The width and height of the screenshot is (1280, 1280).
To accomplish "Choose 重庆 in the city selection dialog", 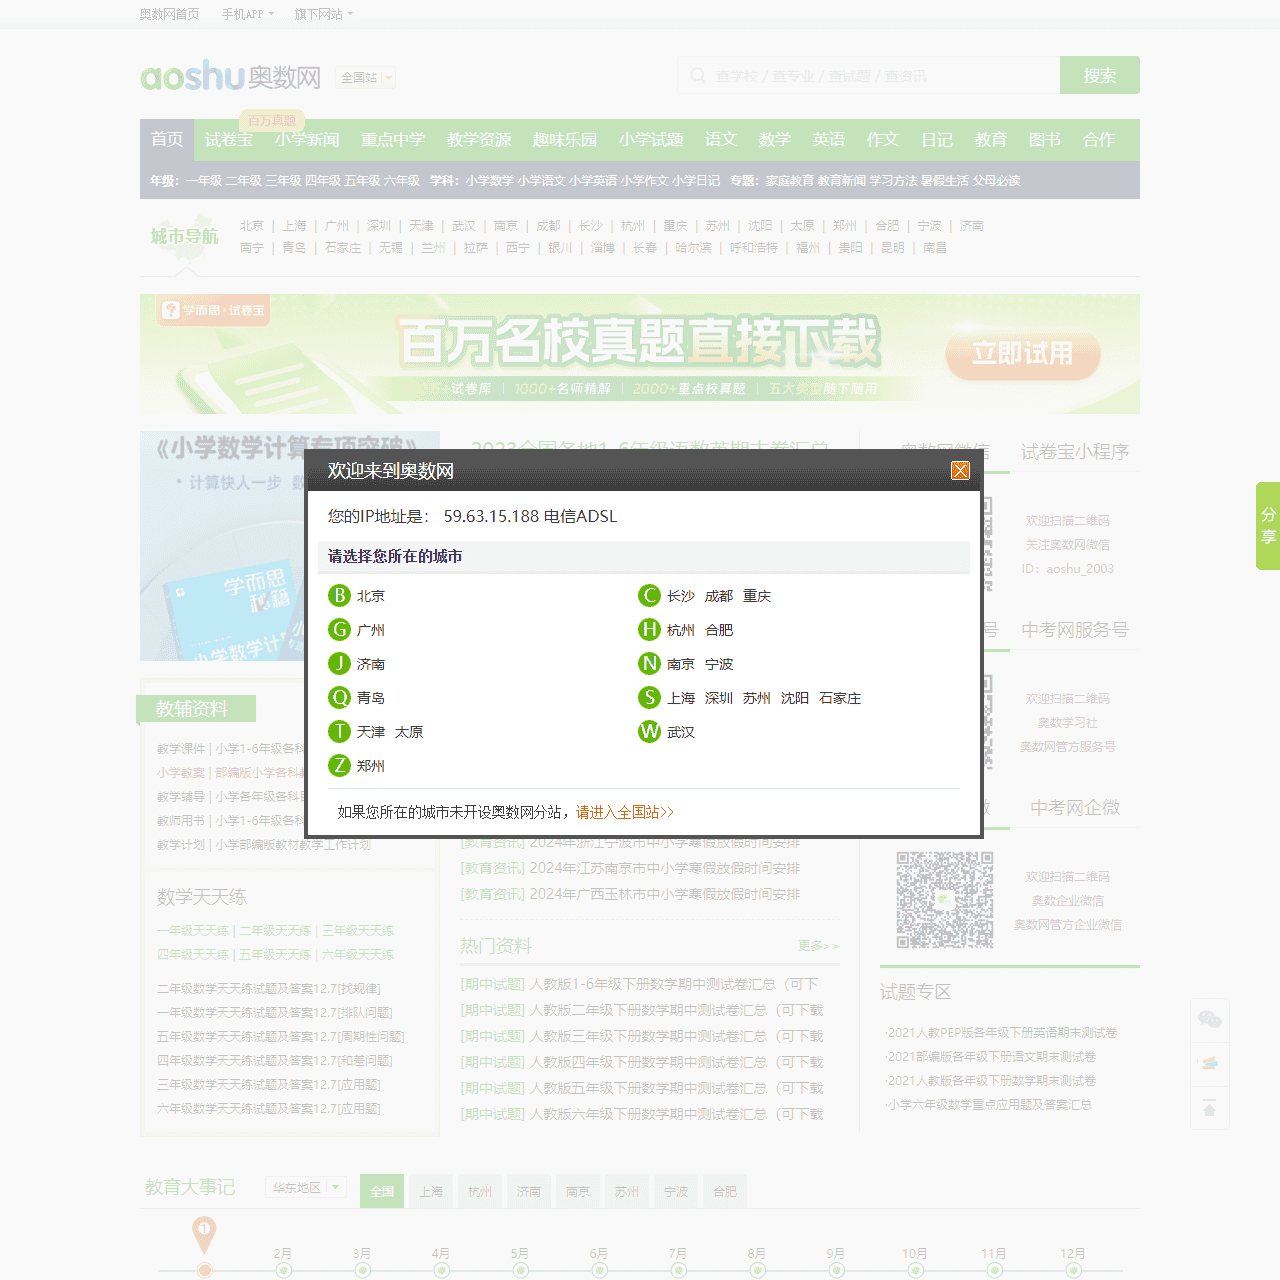I will point(757,596).
